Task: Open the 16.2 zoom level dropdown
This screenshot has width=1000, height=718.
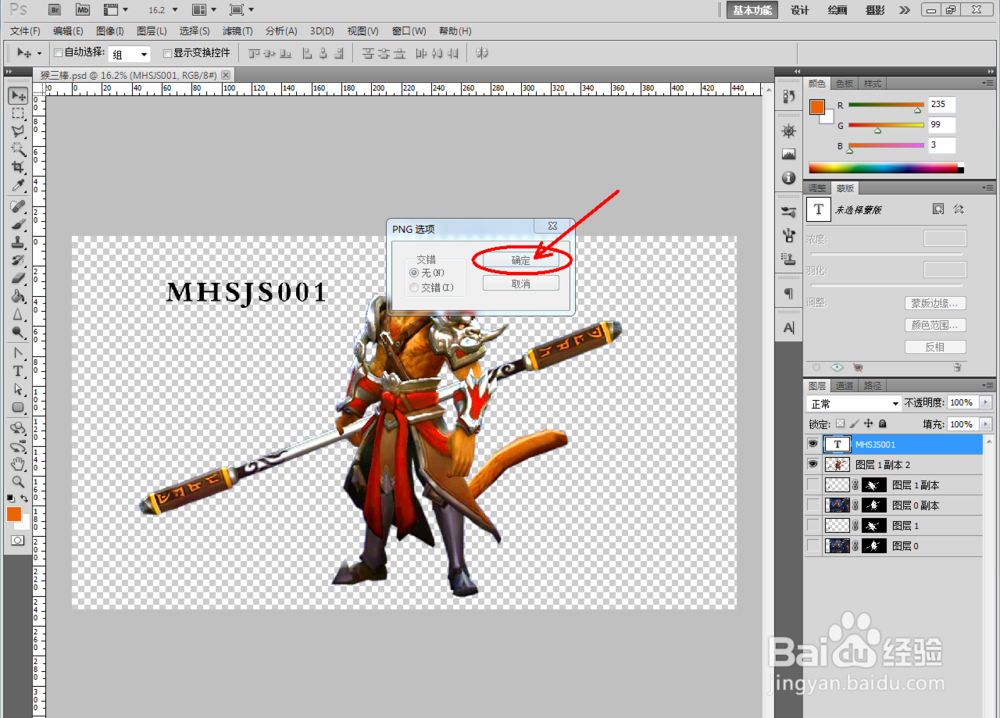Action: (x=175, y=10)
